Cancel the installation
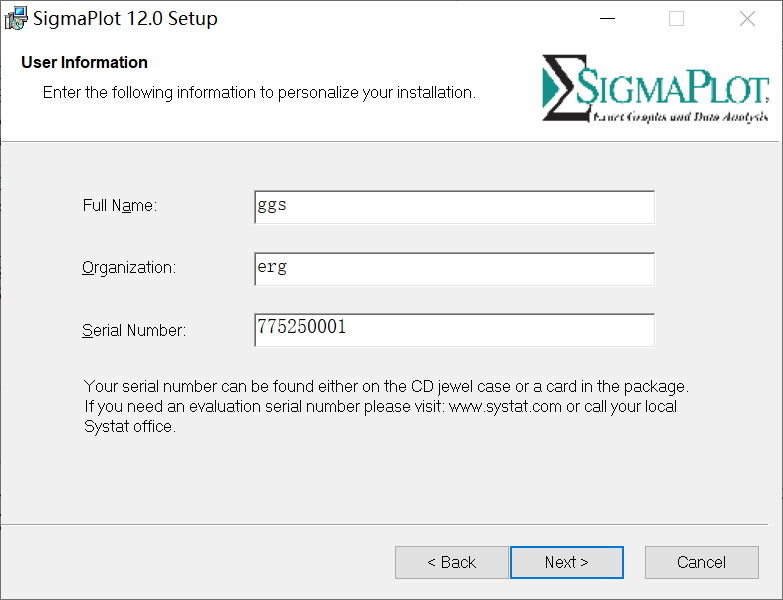This screenshot has height=600, width=783. coord(701,562)
